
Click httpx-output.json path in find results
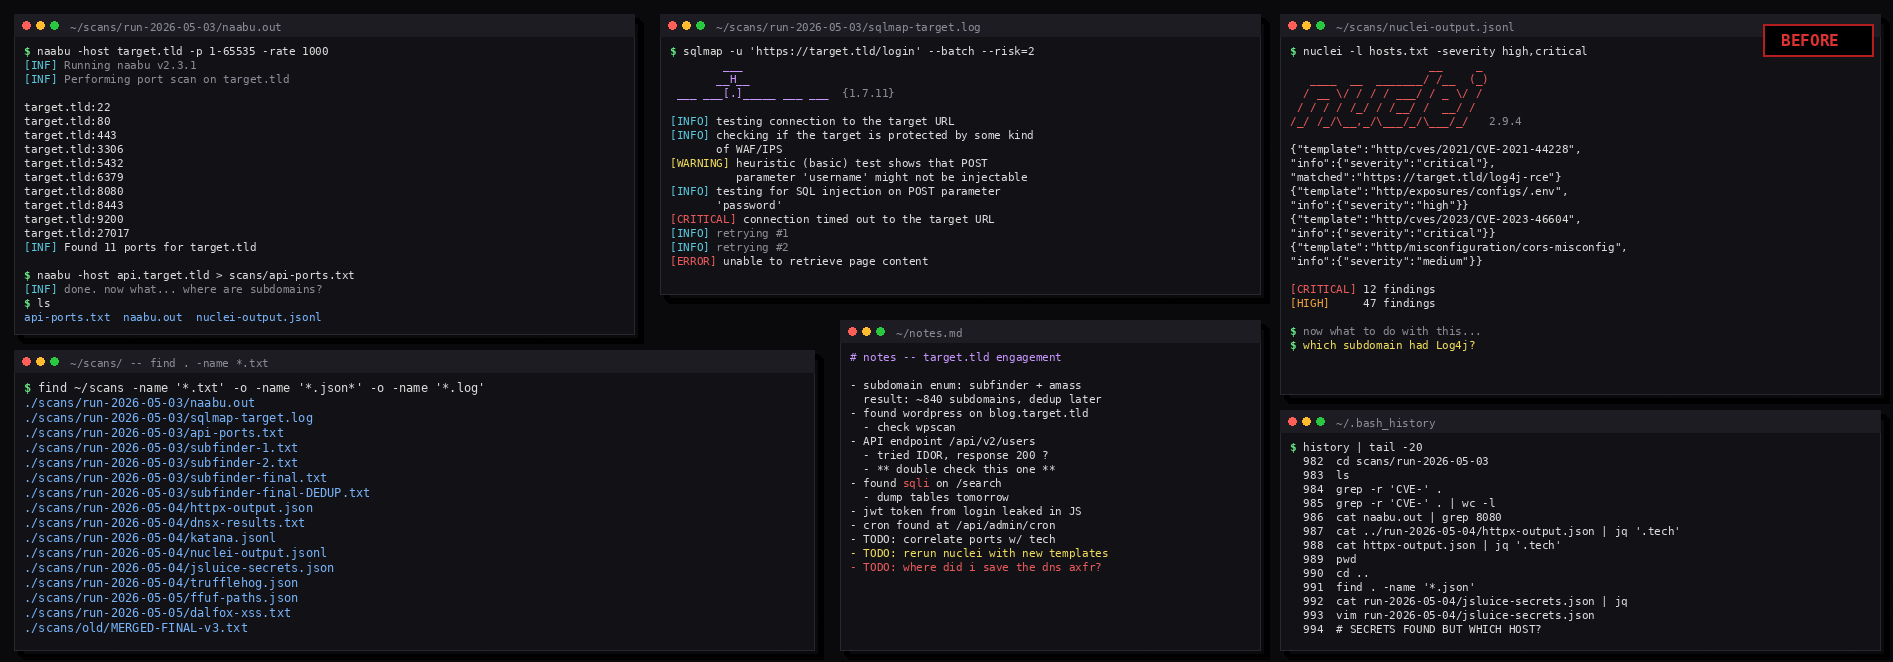click(x=168, y=508)
